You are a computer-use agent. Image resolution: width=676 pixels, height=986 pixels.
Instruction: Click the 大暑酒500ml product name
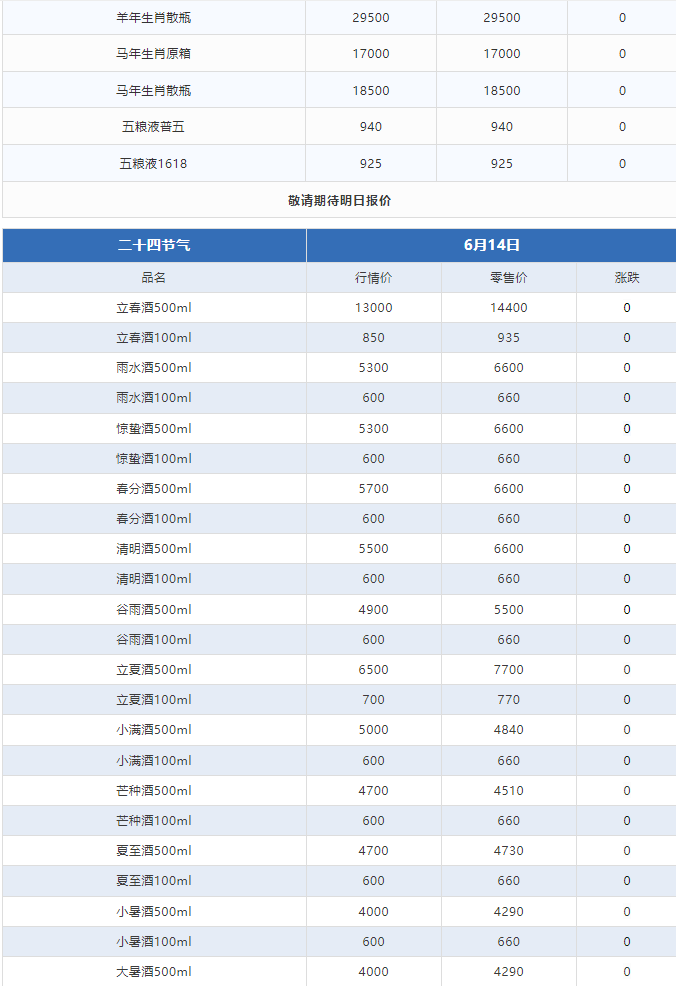coord(153,972)
